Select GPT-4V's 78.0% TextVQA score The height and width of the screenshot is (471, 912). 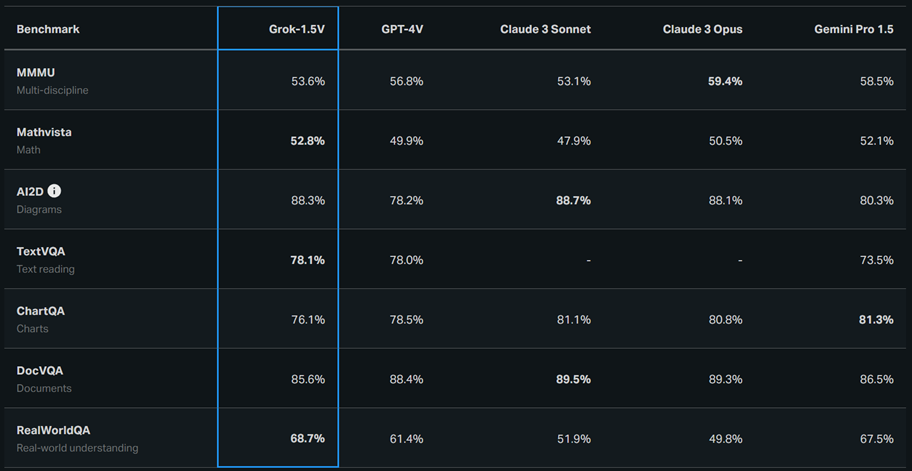point(406,260)
